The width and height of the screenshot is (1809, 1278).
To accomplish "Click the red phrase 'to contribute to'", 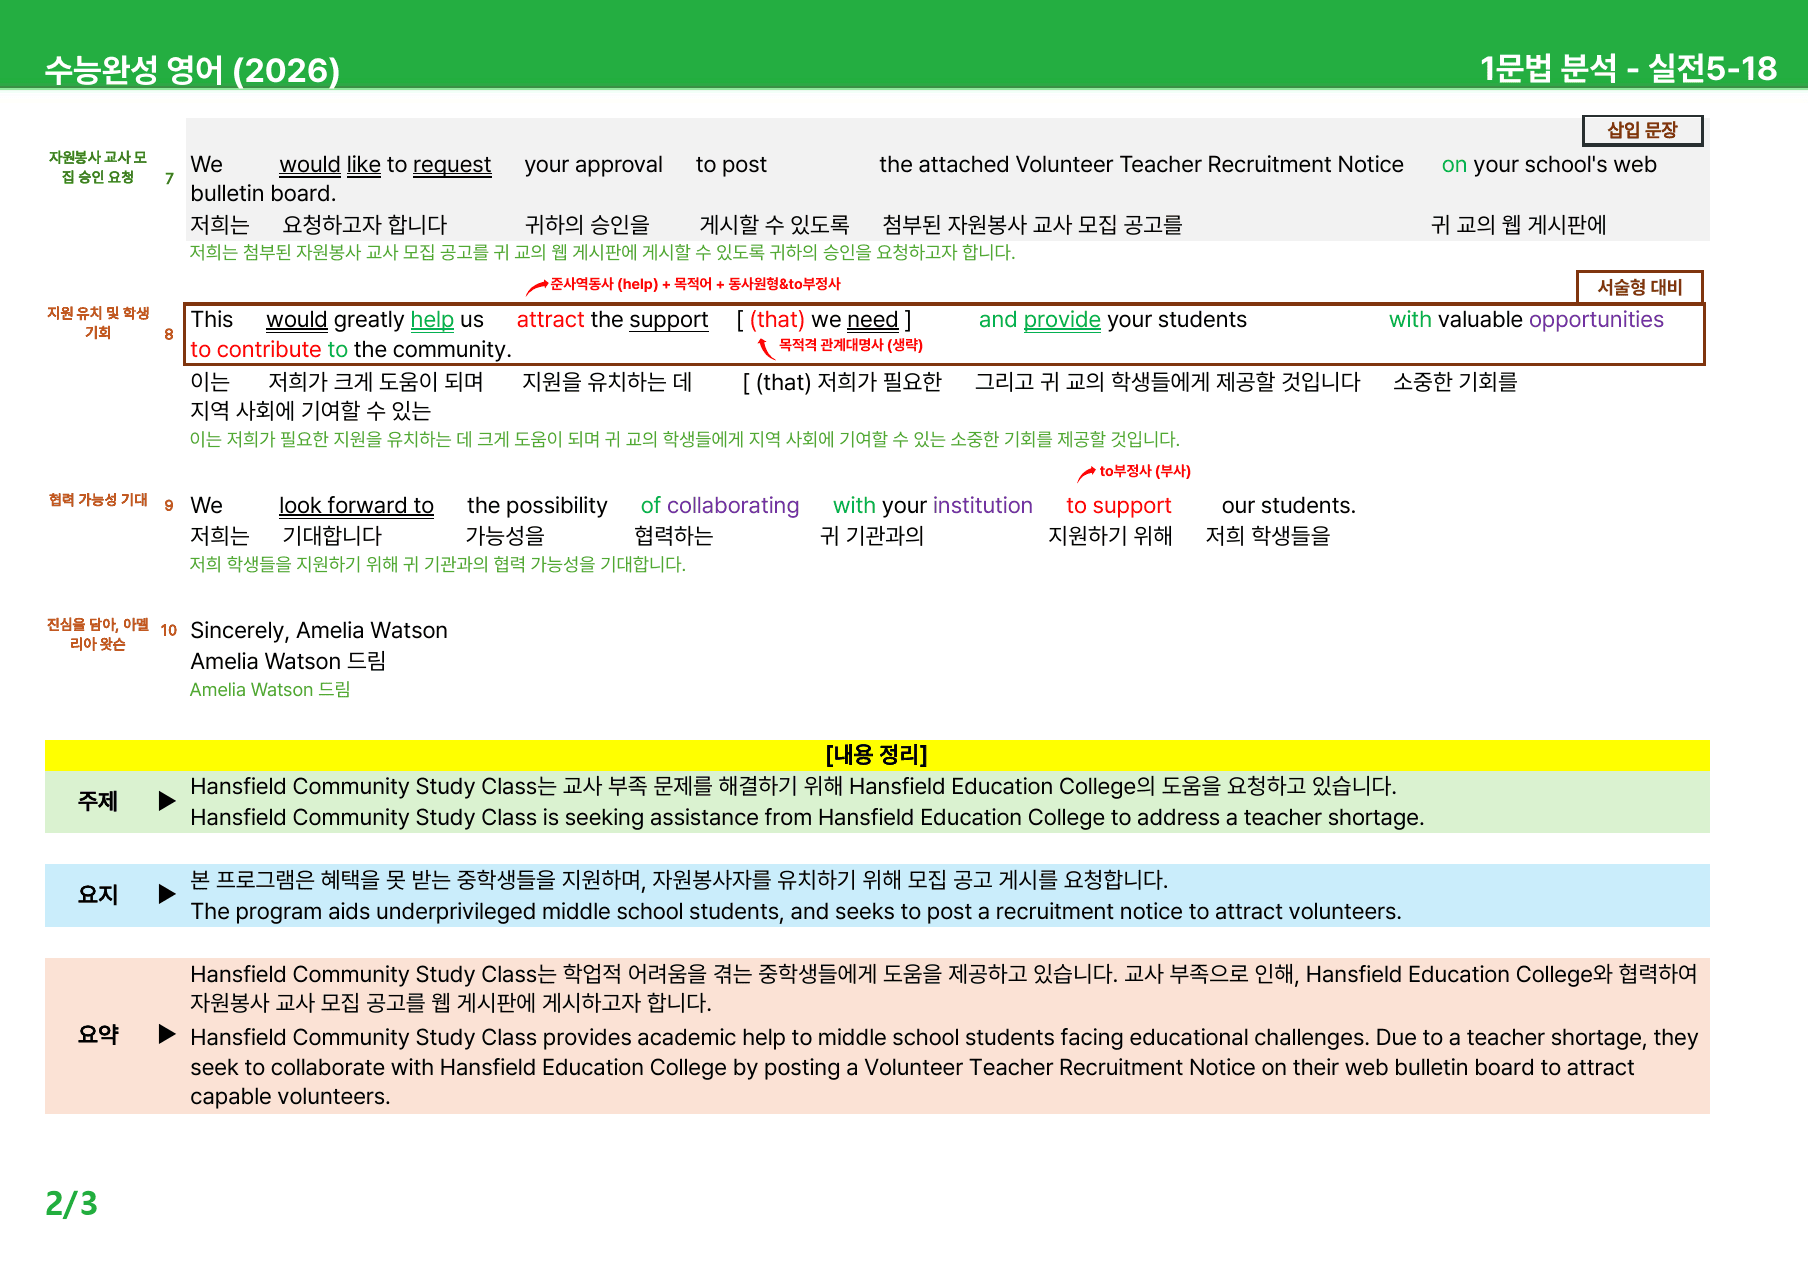I will [x=269, y=350].
